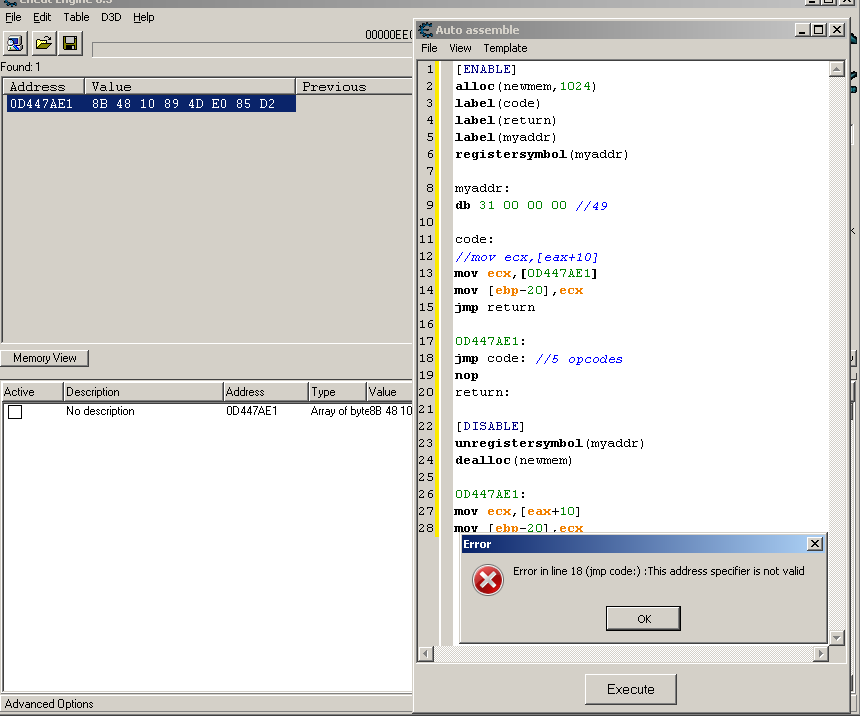860x716 pixels.
Task: Click the open process computer icon
Action: [x=16, y=43]
